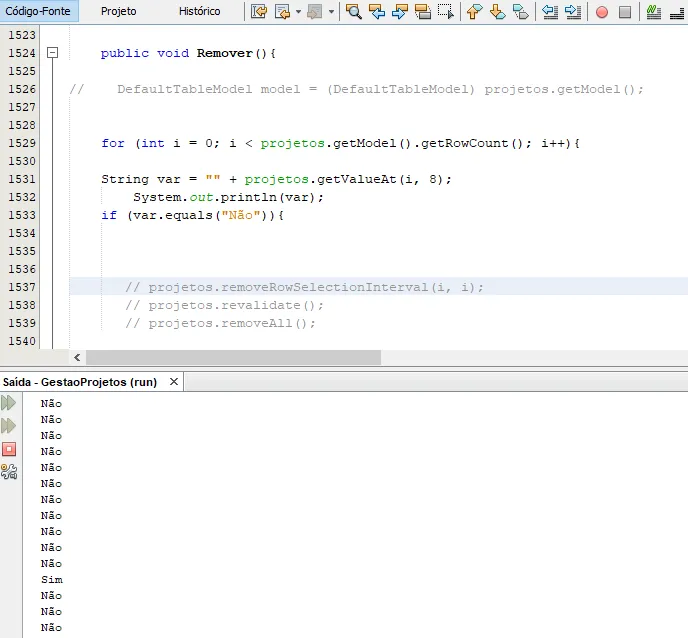The width and height of the screenshot is (688, 638).
Task: Switch to the Histórico tab
Action: point(199,12)
